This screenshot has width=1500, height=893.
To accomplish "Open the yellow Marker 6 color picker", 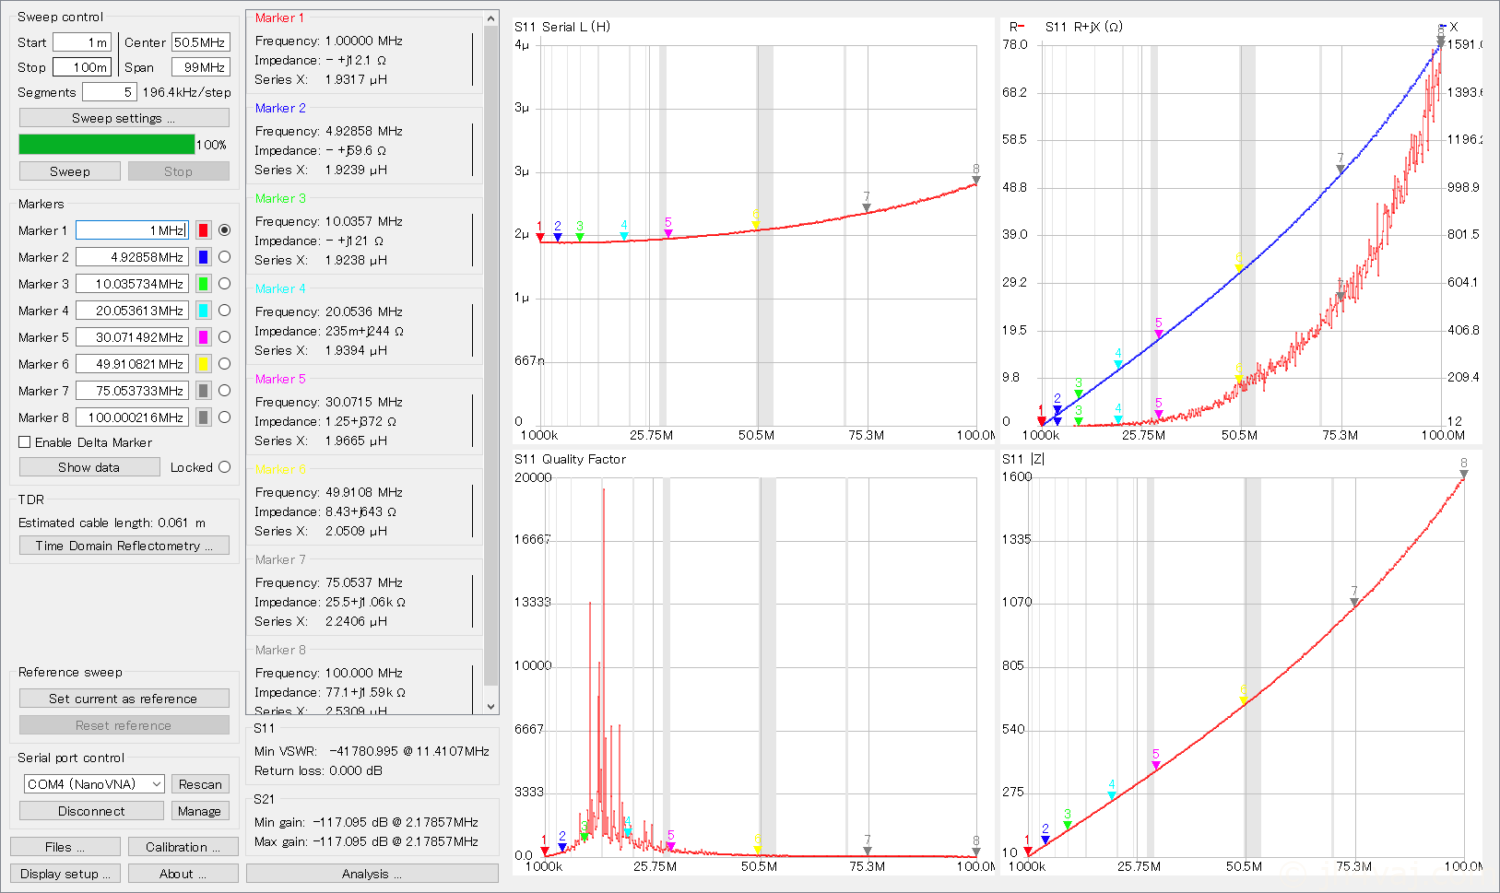I will point(203,364).
